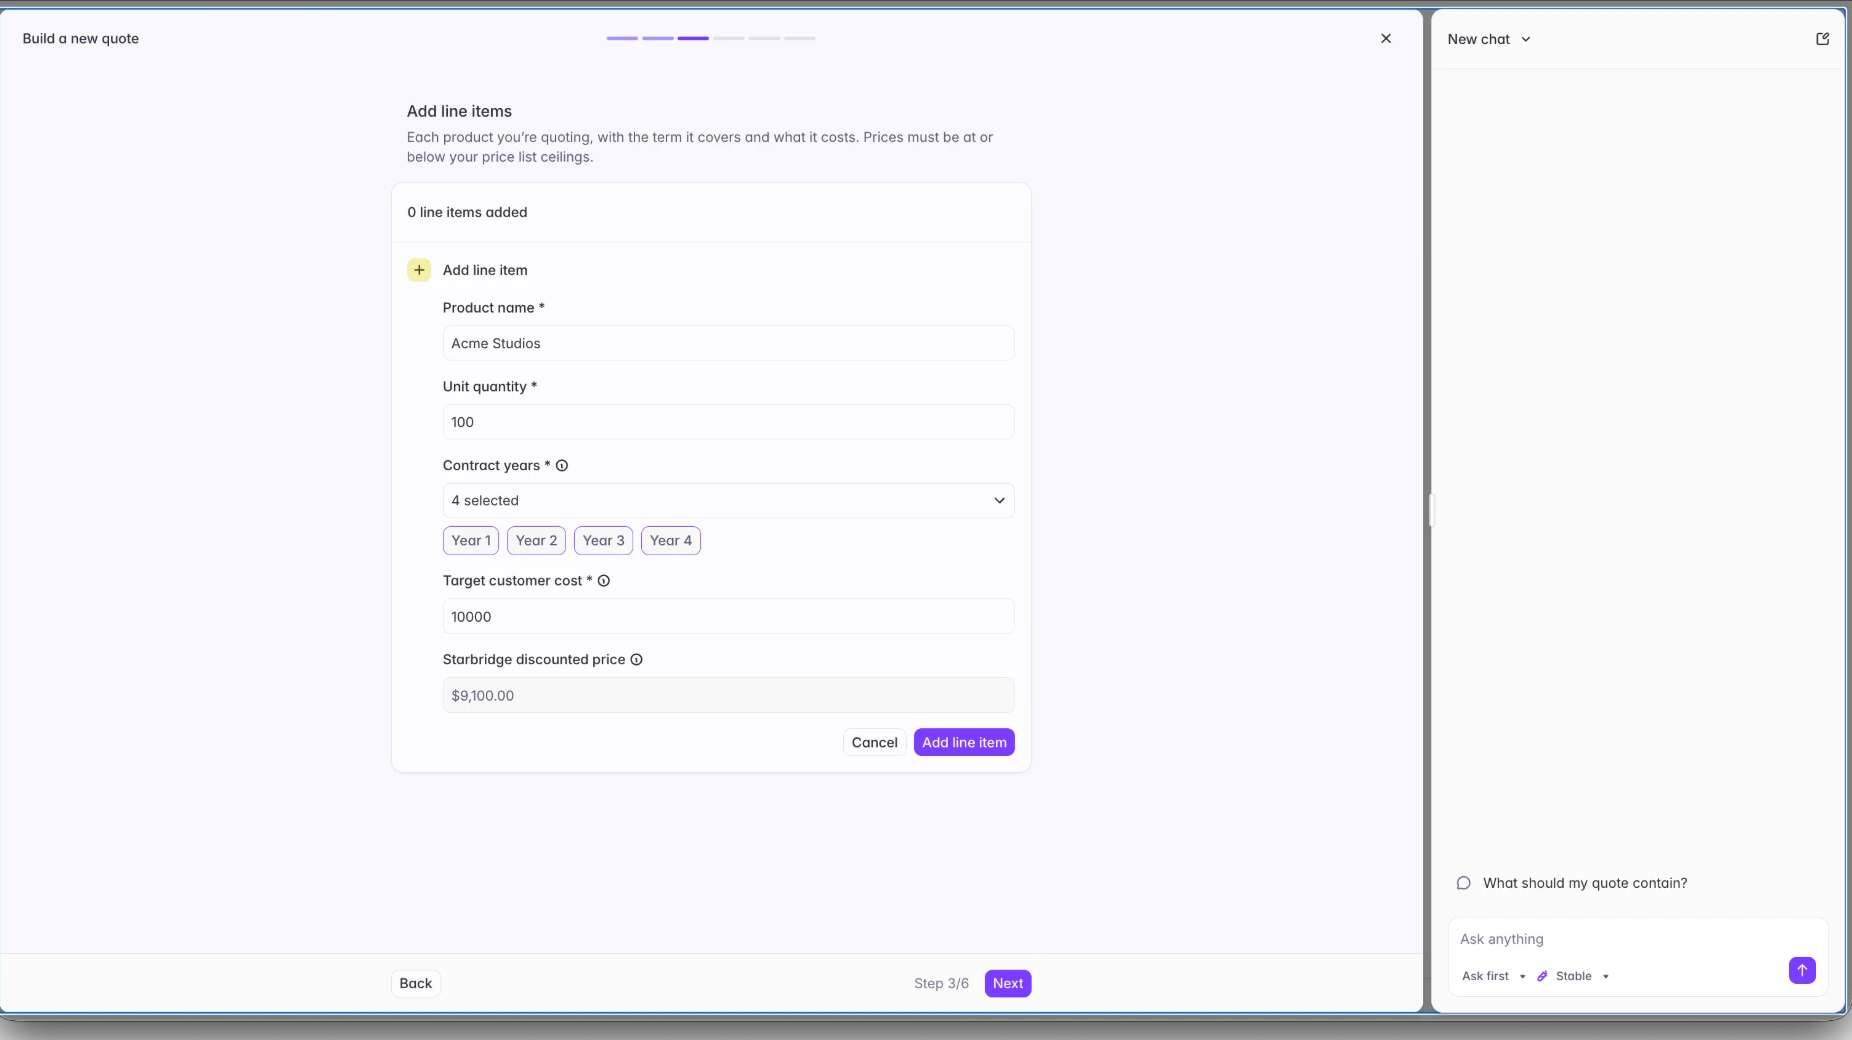Click the last progress step segment
1852x1040 pixels.
(800, 38)
